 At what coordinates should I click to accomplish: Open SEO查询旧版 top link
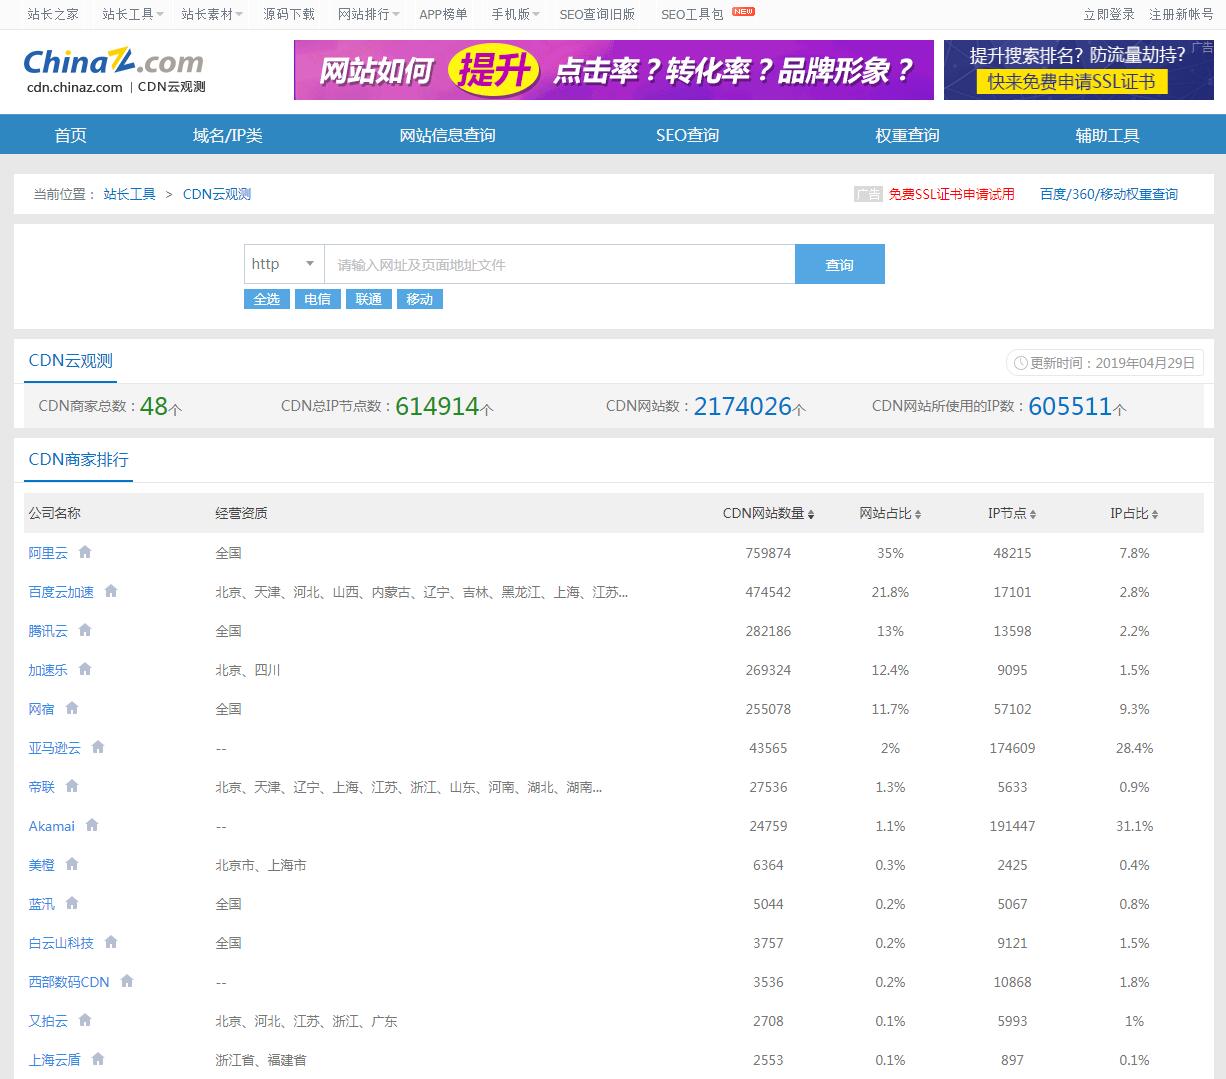tap(597, 14)
